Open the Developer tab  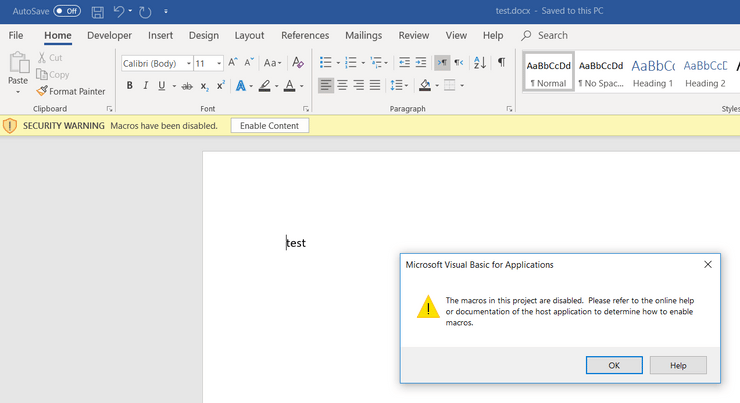109,35
